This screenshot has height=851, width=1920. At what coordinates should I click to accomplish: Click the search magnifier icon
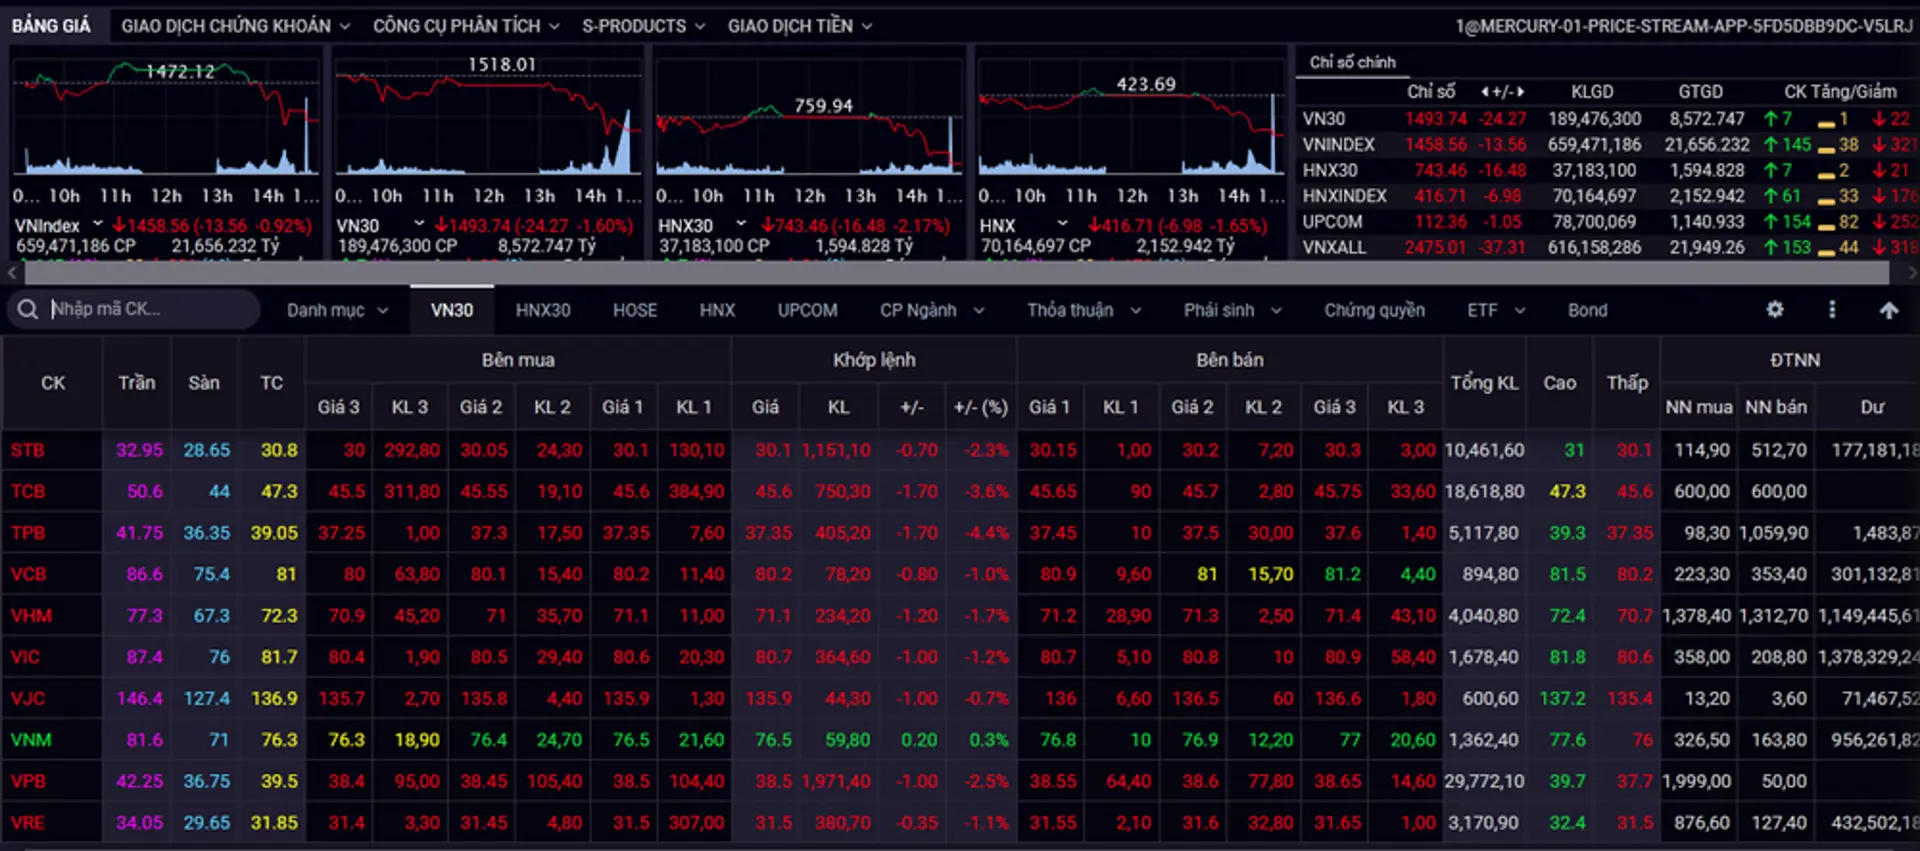tap(28, 310)
